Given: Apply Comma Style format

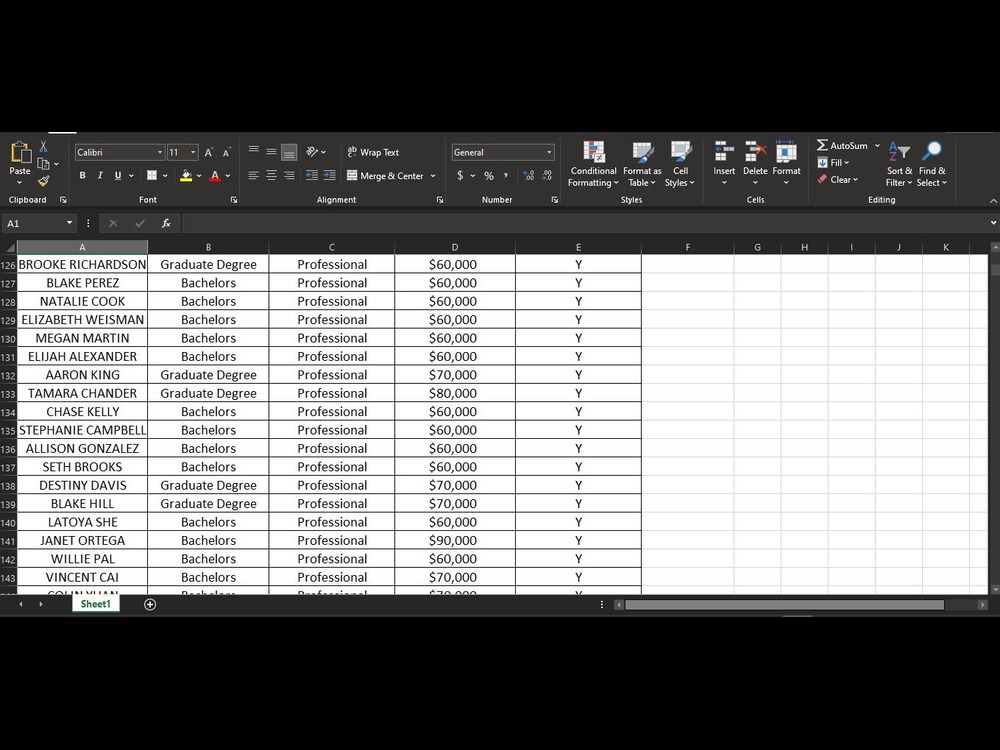Looking at the screenshot, I should 506,175.
